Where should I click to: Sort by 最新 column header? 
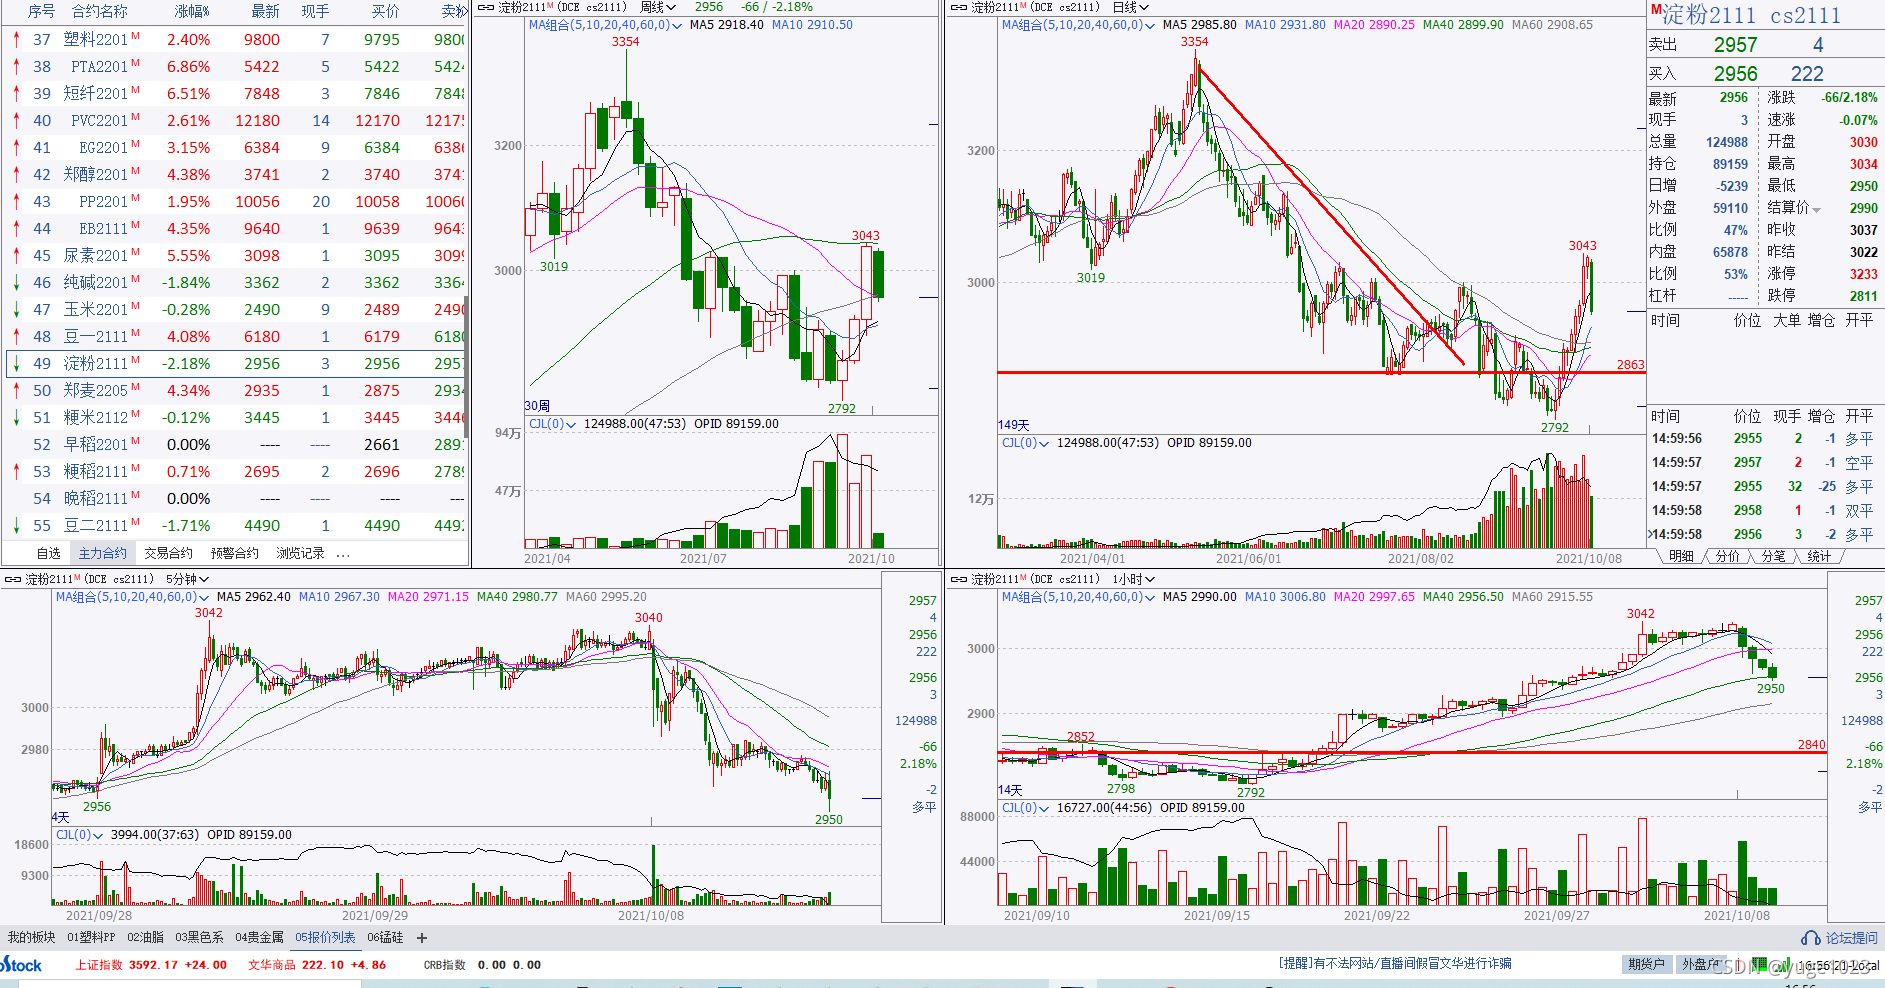[x=265, y=11]
